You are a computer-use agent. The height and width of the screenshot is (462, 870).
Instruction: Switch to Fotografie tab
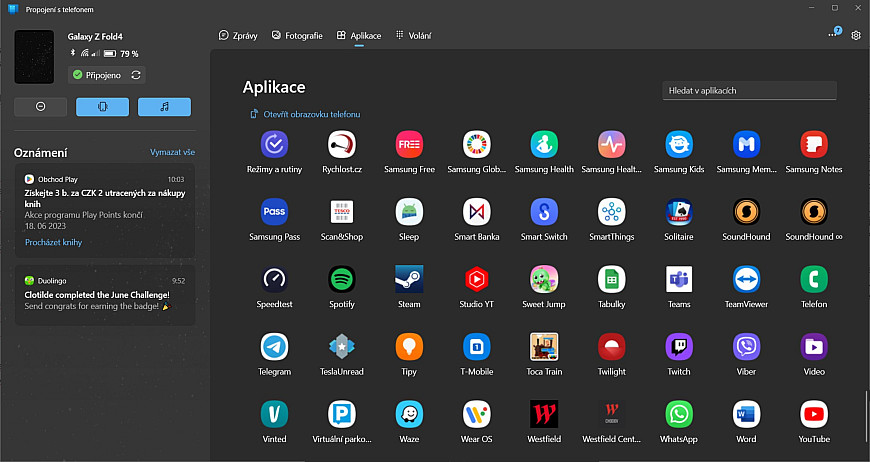(x=297, y=35)
